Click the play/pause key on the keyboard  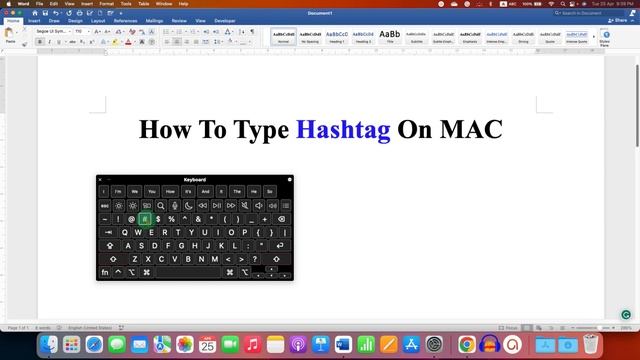(x=217, y=206)
